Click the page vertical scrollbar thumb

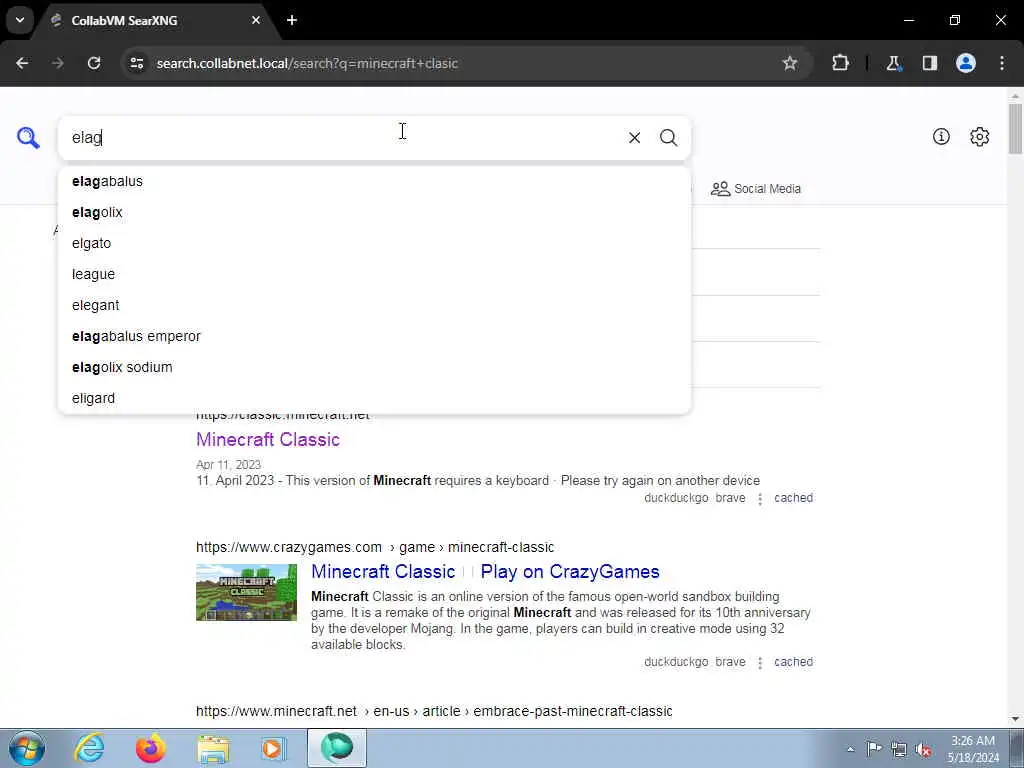coord(1016,127)
